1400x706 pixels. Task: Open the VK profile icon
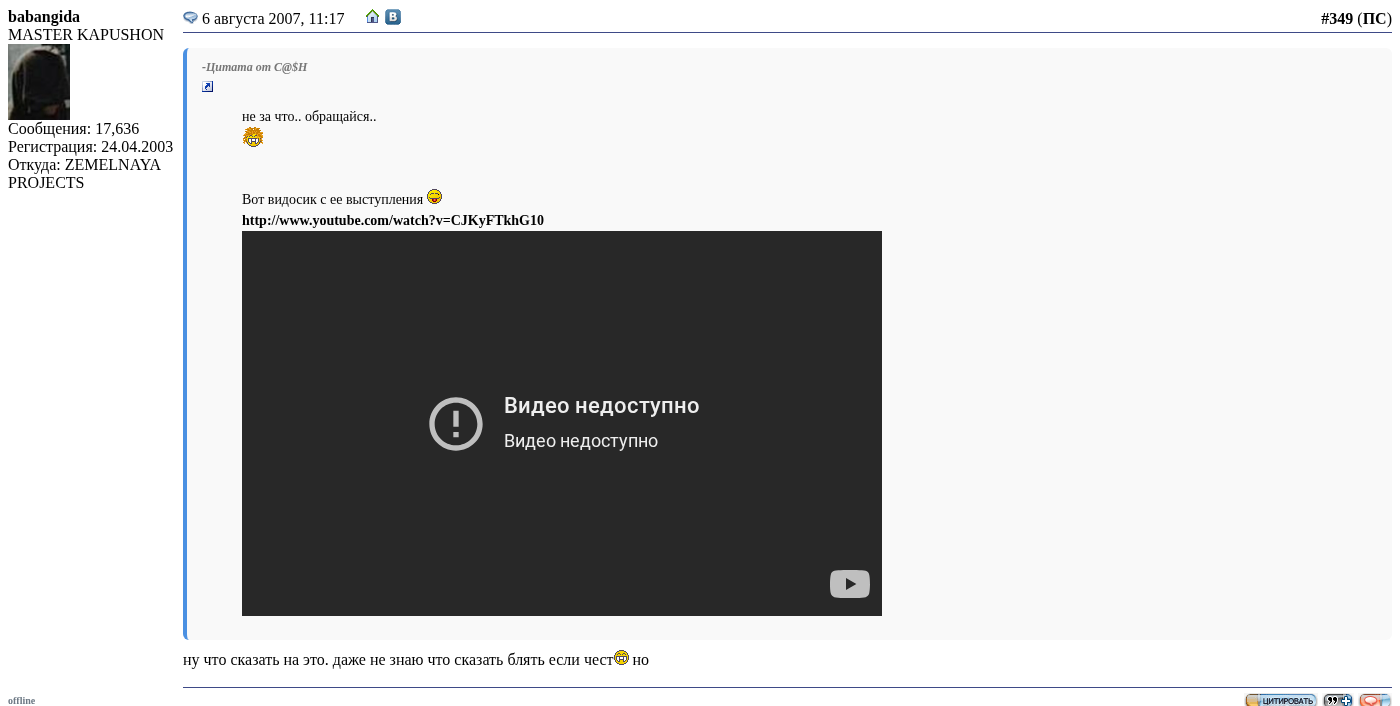point(393,17)
